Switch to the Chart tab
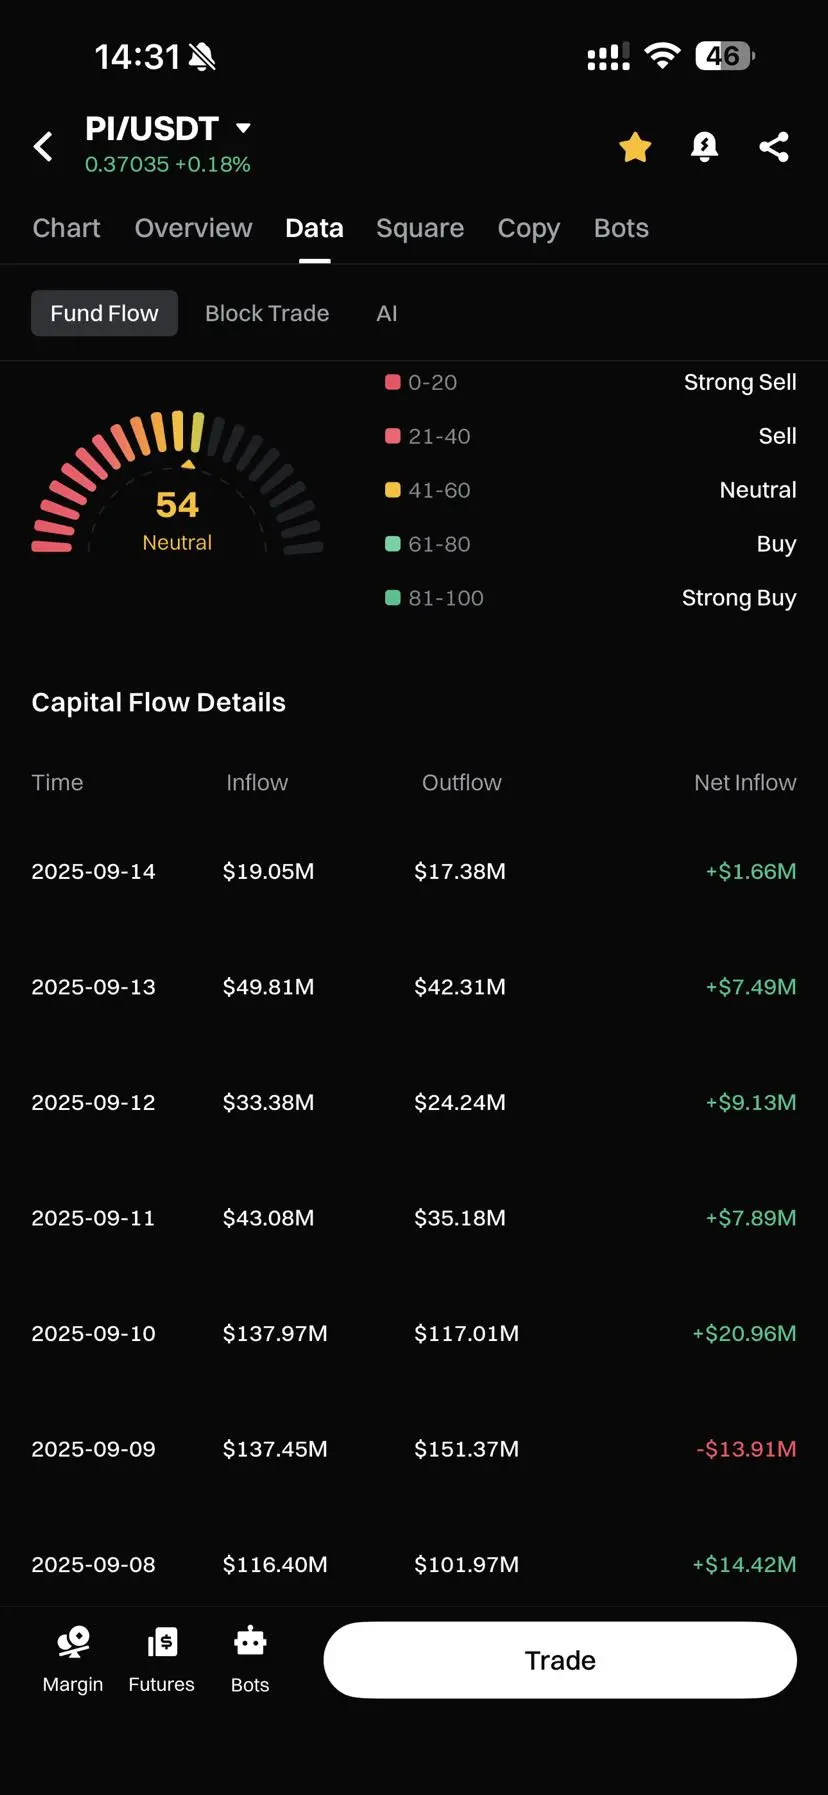Screen dimensions: 828x1795 click(x=66, y=228)
